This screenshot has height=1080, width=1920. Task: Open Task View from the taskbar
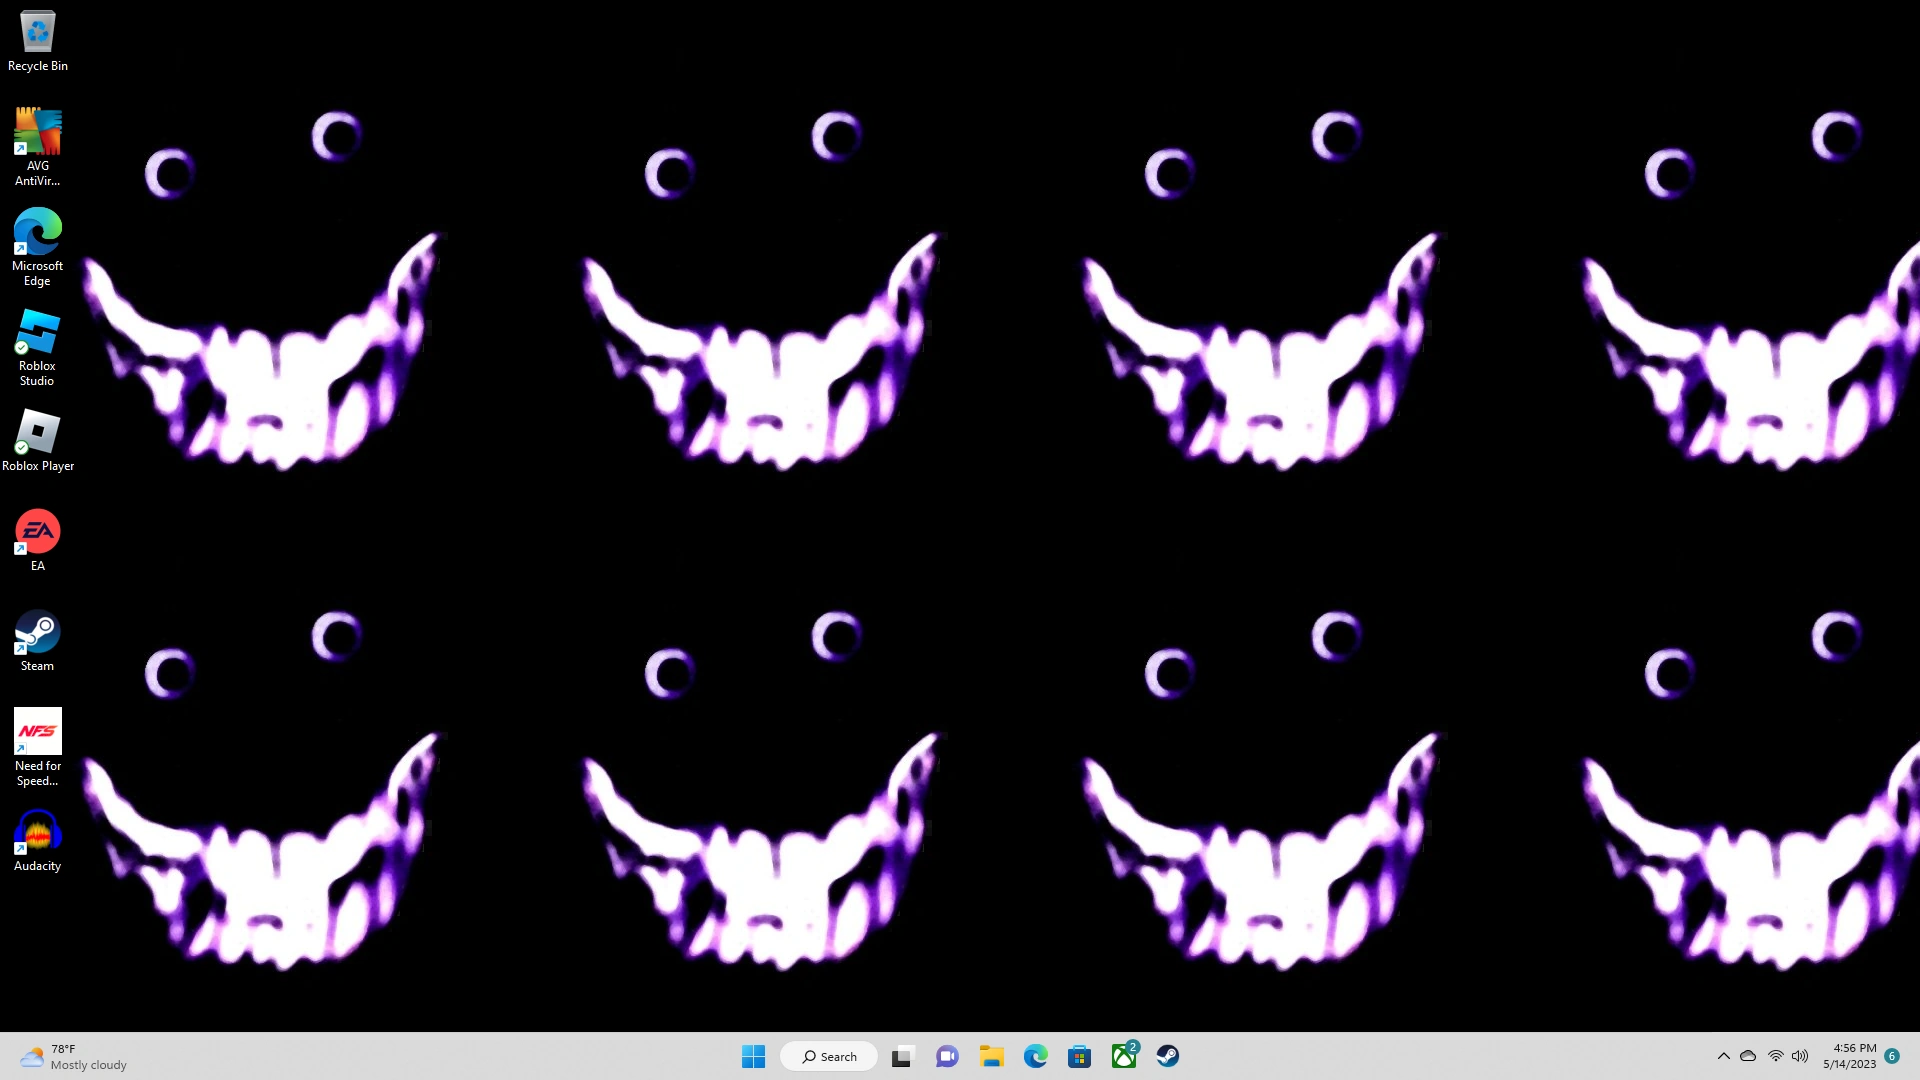coord(901,1056)
